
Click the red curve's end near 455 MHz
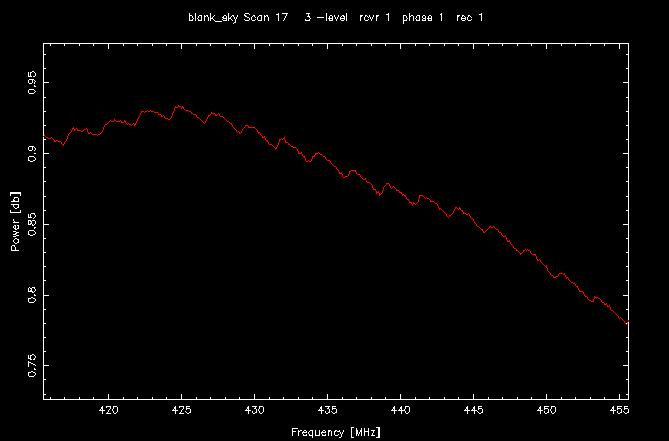click(627, 322)
